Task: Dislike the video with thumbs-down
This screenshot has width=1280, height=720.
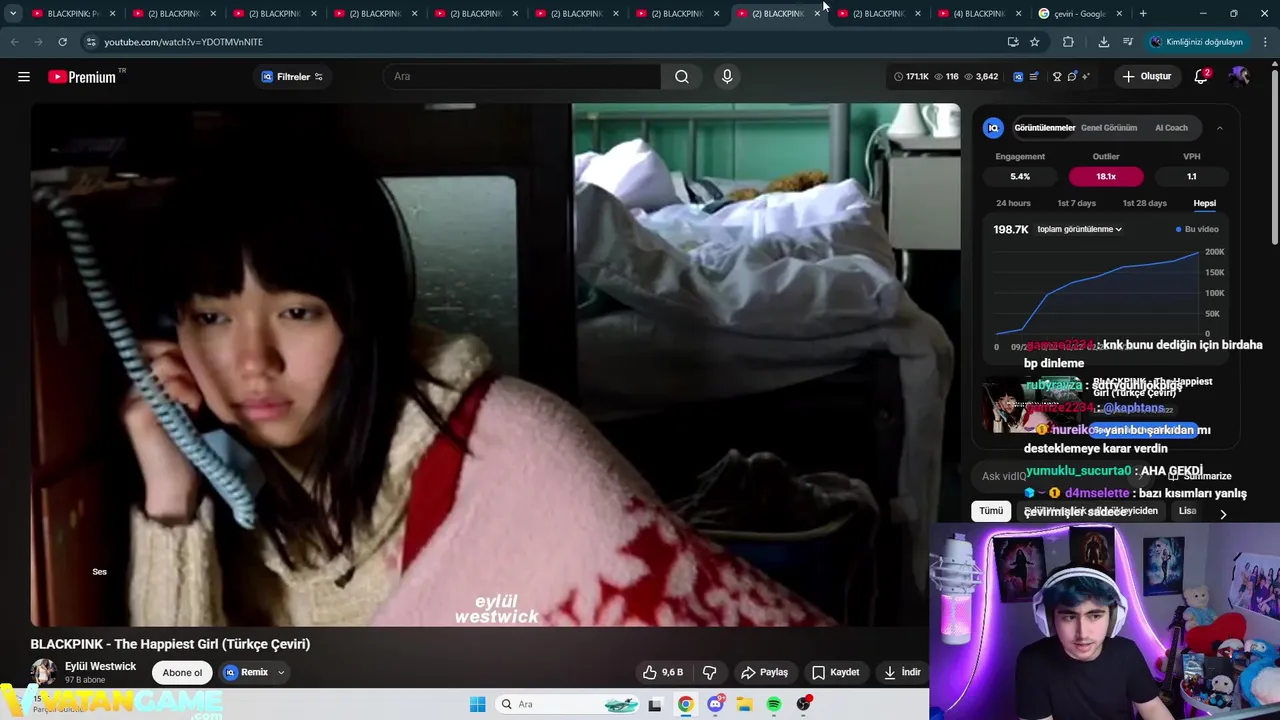Action: (709, 672)
